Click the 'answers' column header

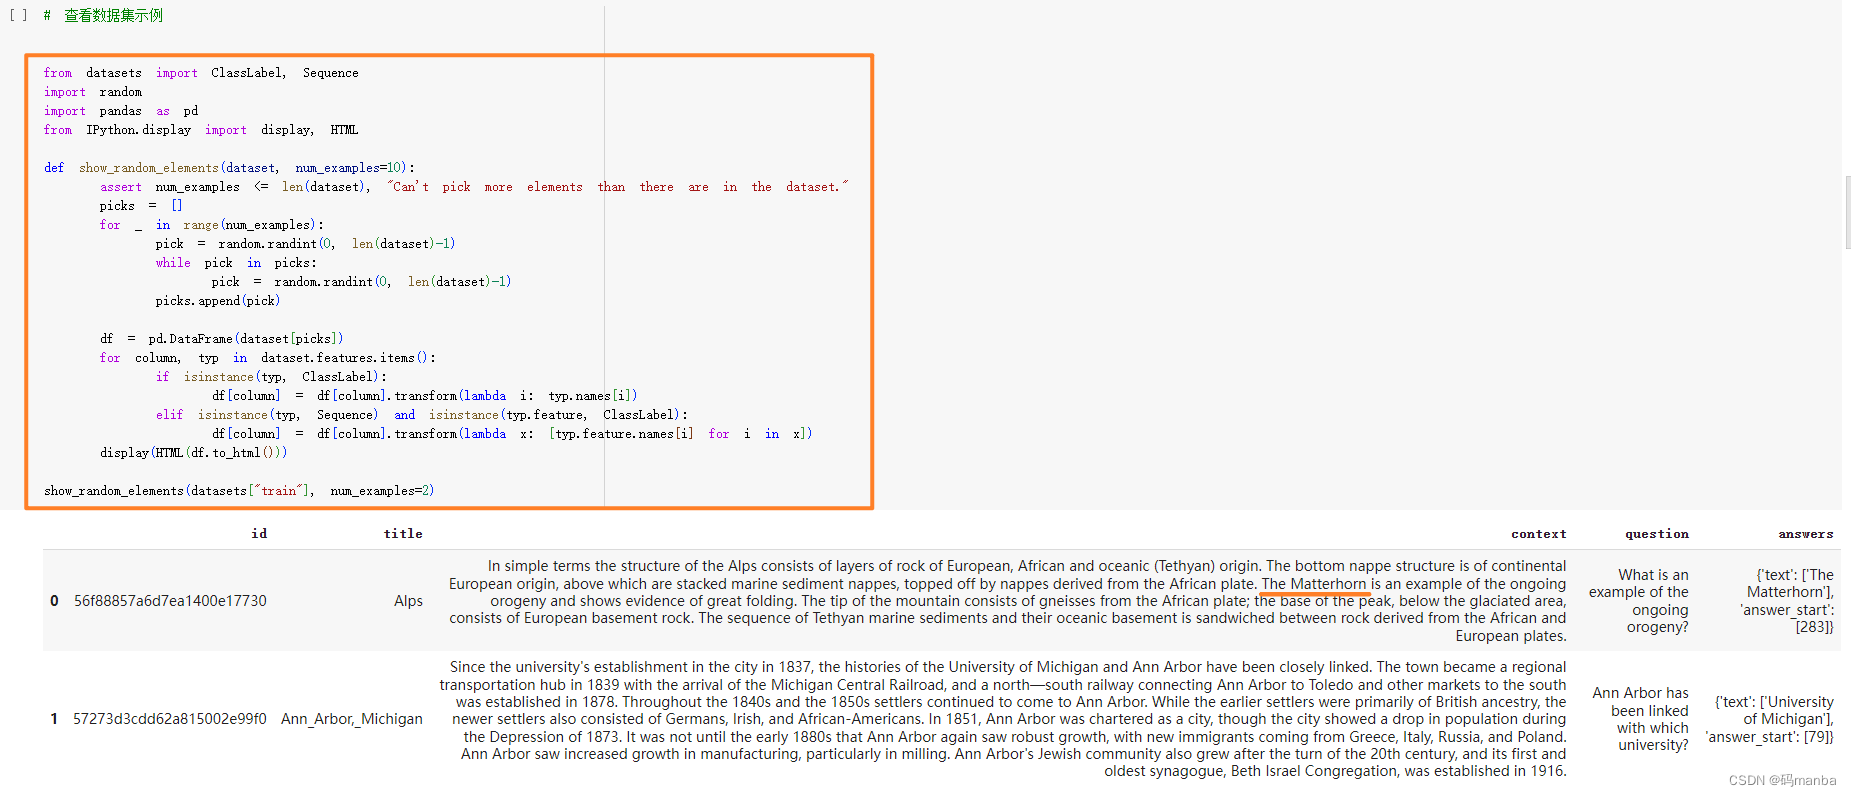coord(1805,534)
